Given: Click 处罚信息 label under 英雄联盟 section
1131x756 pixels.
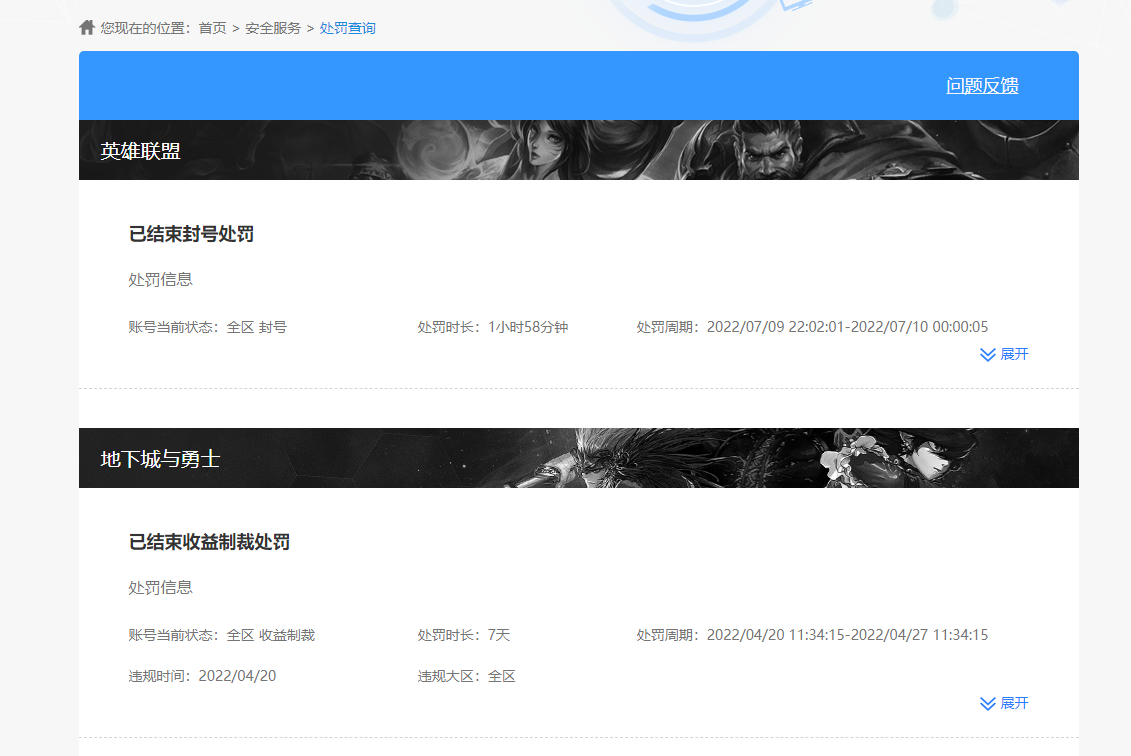Looking at the screenshot, I should [x=160, y=279].
